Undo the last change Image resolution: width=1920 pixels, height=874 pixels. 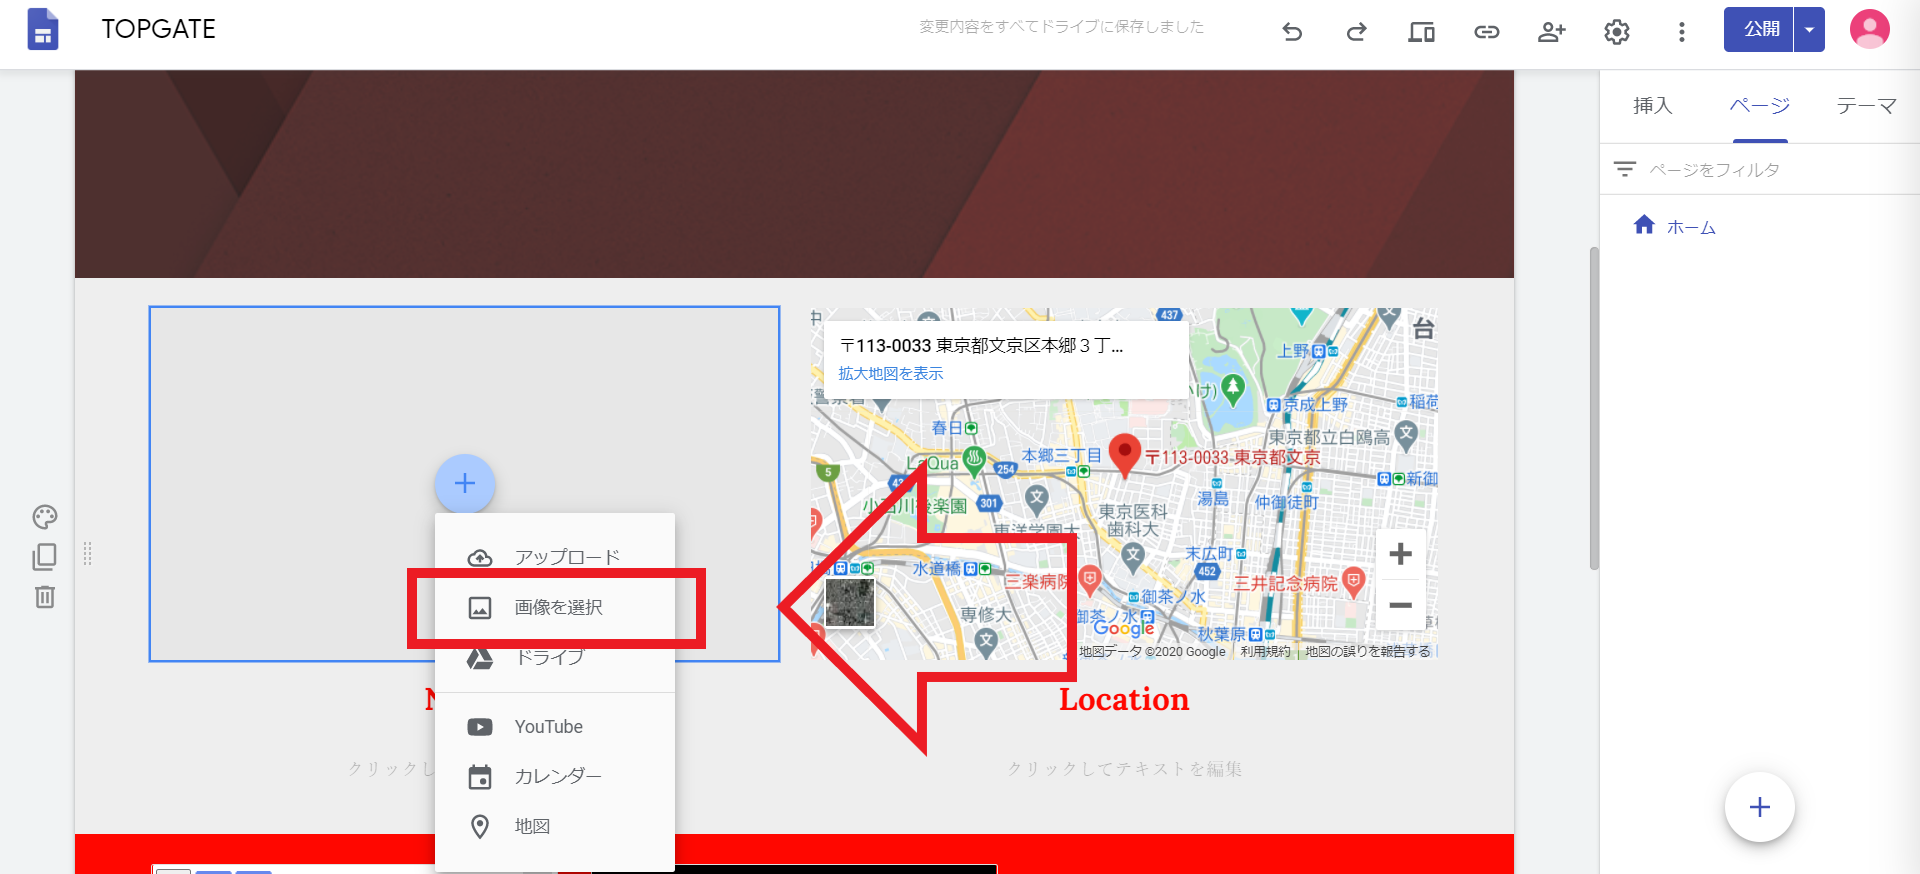(1292, 32)
